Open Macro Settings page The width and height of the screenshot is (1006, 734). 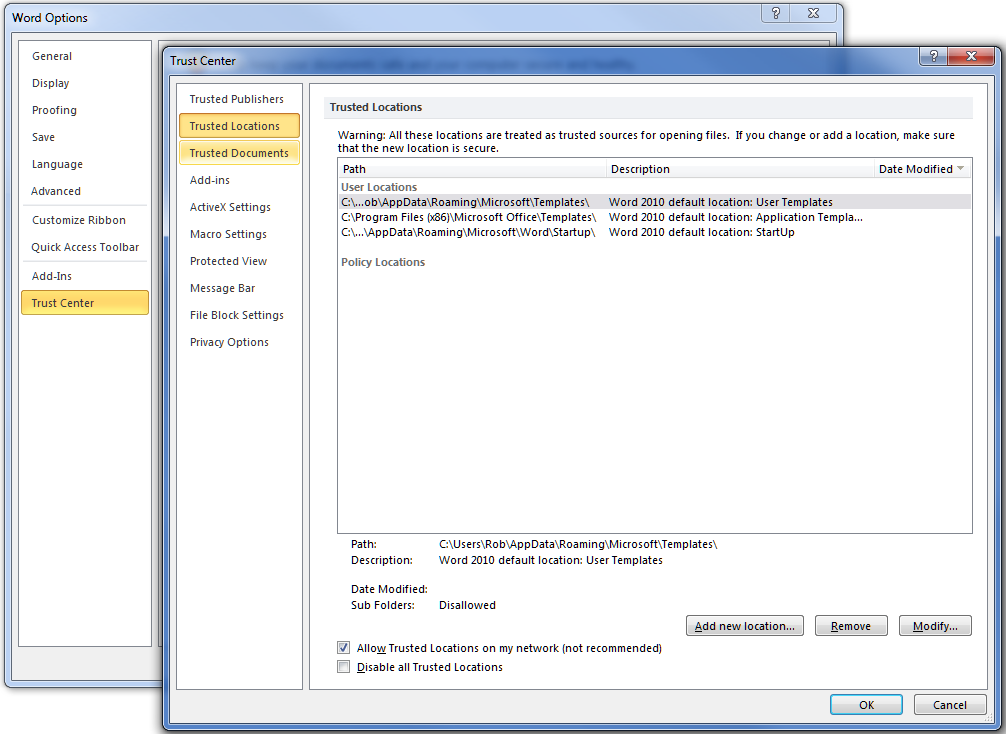tap(228, 234)
